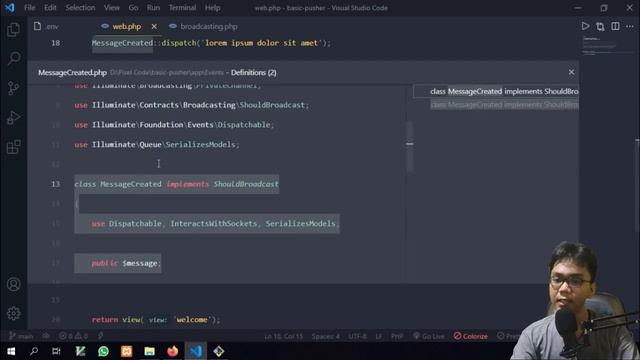Open the Edit menu
Viewport: 640px width, 360px height.
click(50, 8)
